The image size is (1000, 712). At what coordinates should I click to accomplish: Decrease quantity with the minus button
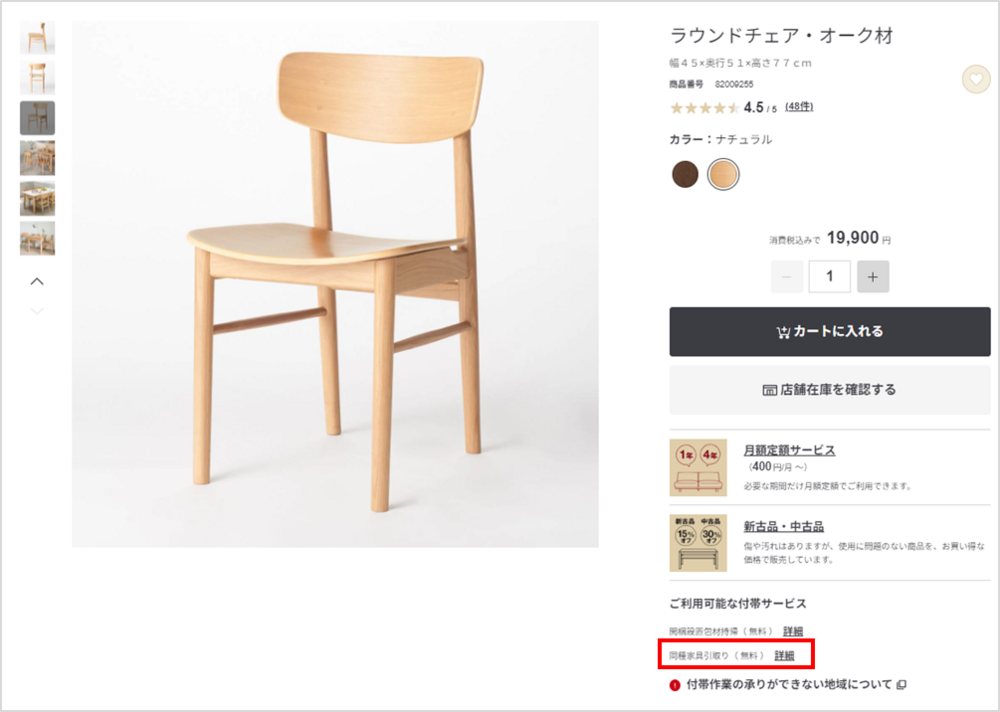tap(786, 277)
